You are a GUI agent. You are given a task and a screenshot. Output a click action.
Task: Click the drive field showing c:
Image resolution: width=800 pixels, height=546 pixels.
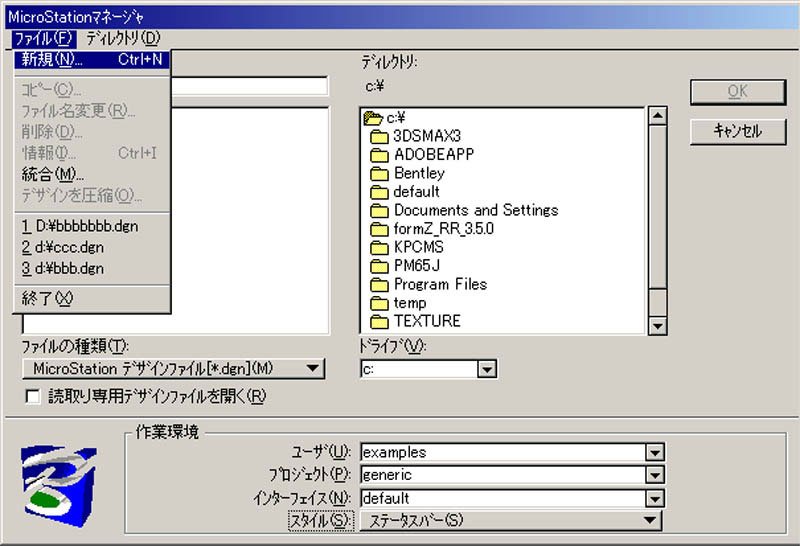(x=419, y=369)
